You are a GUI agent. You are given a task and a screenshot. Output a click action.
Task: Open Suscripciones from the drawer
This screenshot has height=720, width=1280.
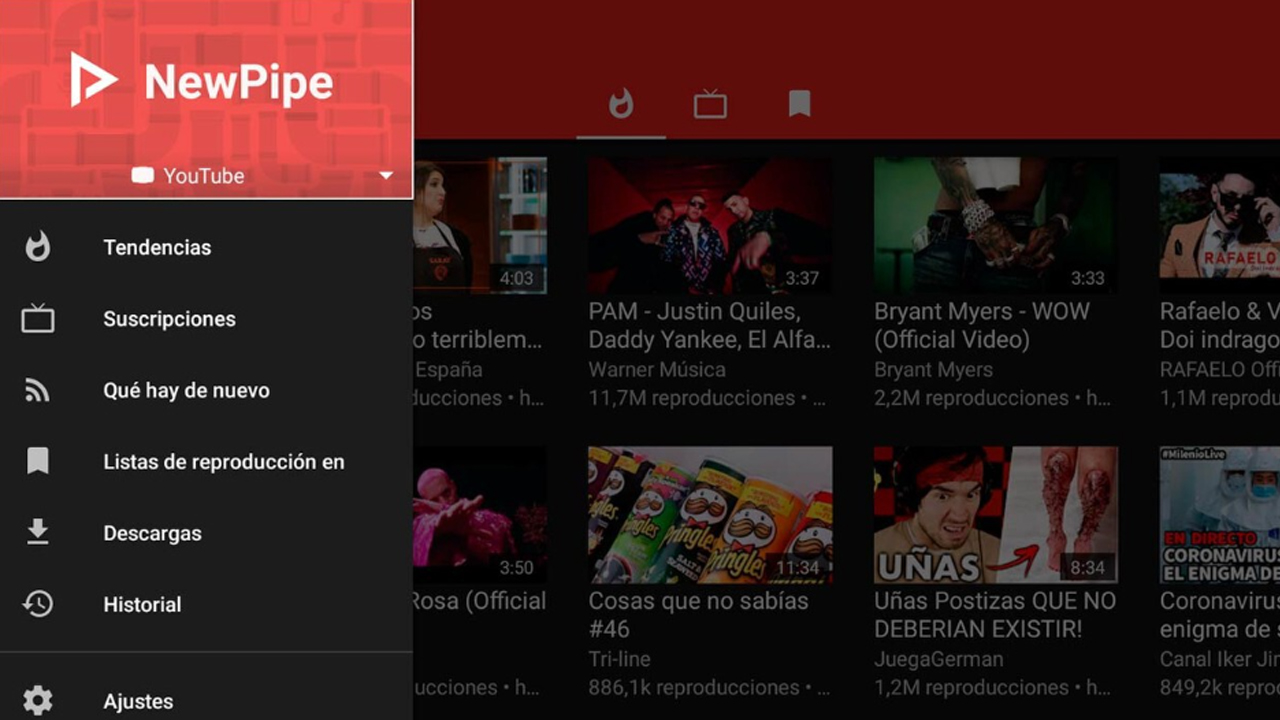[169, 319]
